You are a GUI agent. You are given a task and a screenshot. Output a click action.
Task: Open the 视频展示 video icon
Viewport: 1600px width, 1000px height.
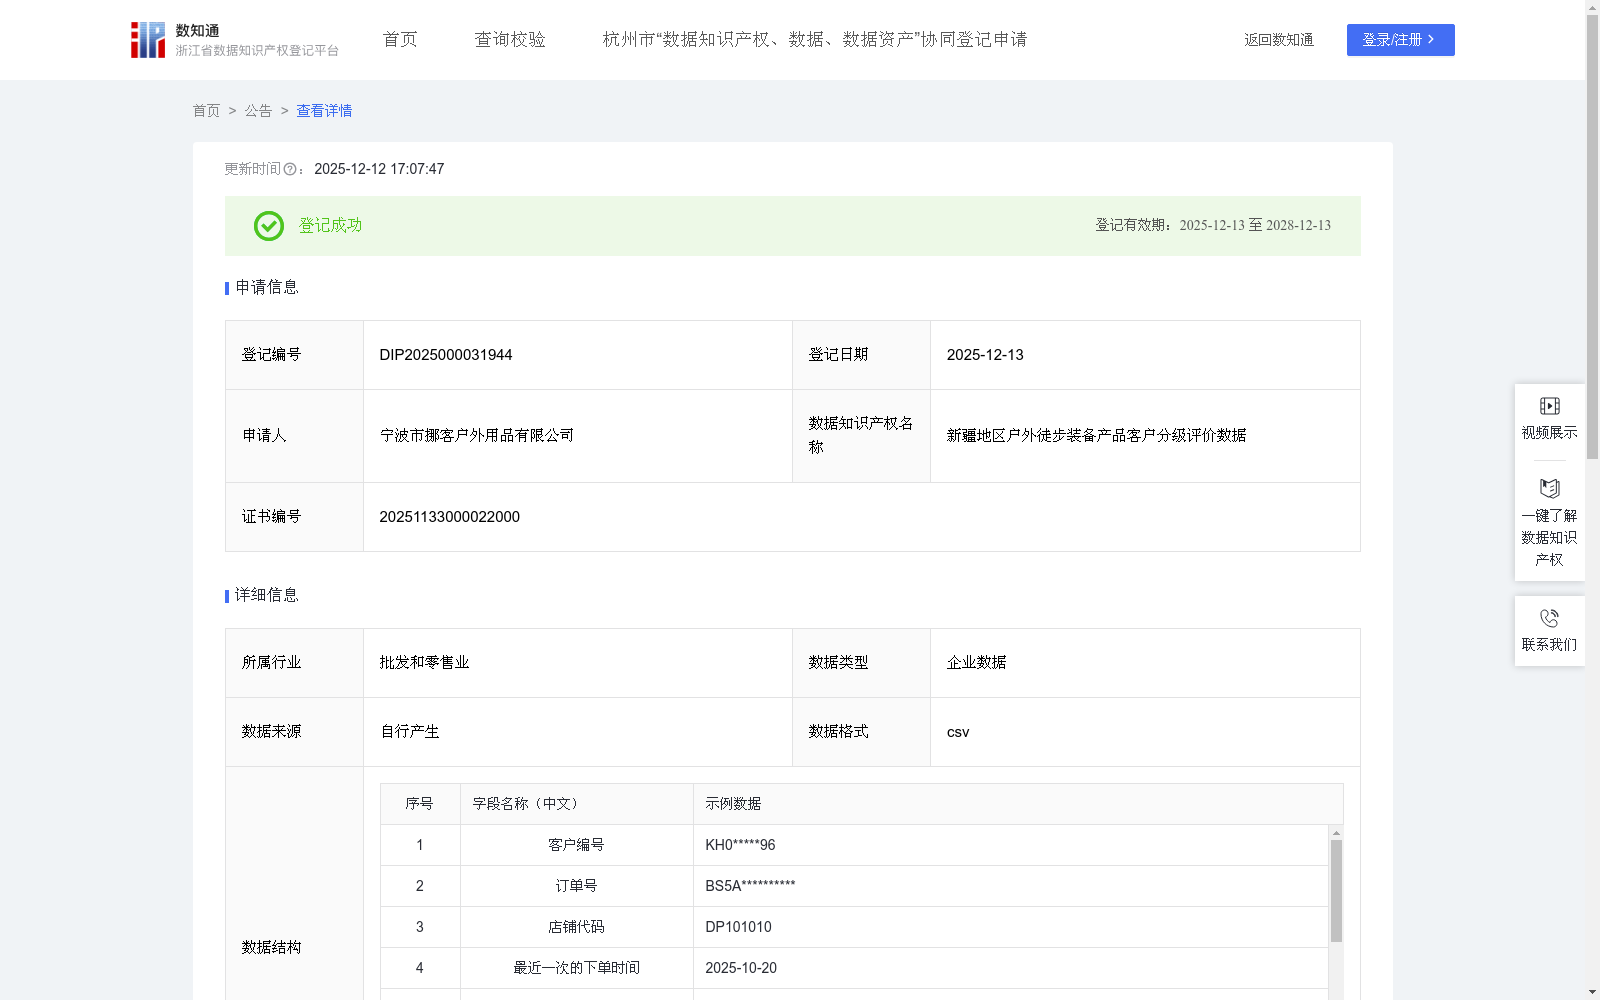pos(1549,406)
